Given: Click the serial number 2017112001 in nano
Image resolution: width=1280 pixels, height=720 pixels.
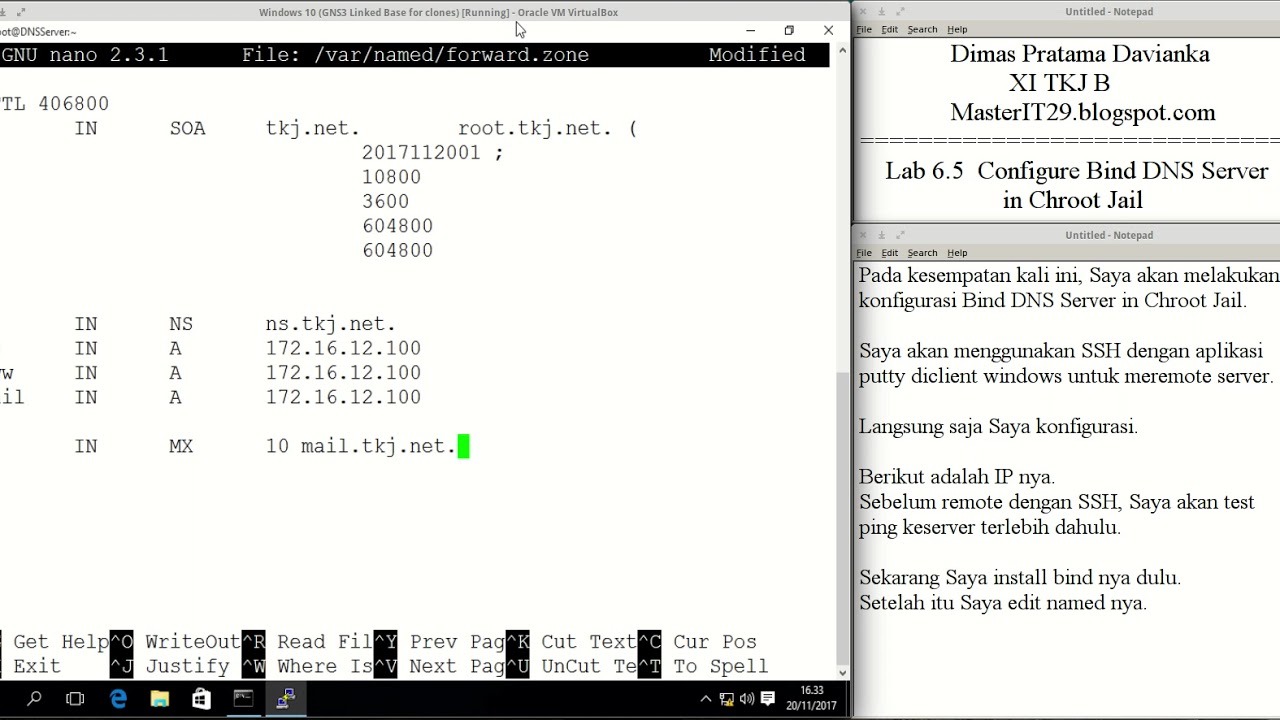Looking at the screenshot, I should tap(421, 153).
